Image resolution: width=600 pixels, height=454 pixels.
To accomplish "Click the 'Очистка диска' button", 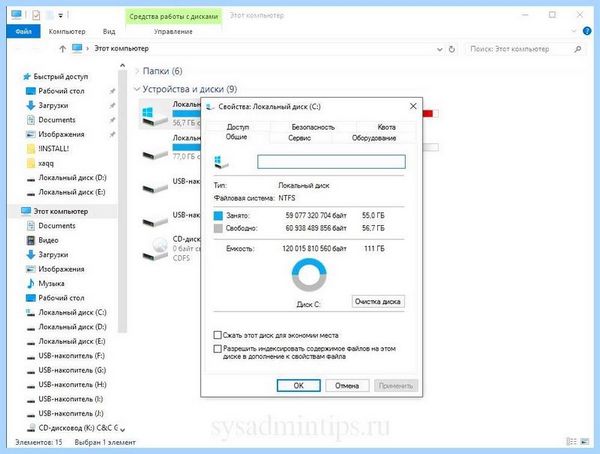I will click(x=378, y=301).
